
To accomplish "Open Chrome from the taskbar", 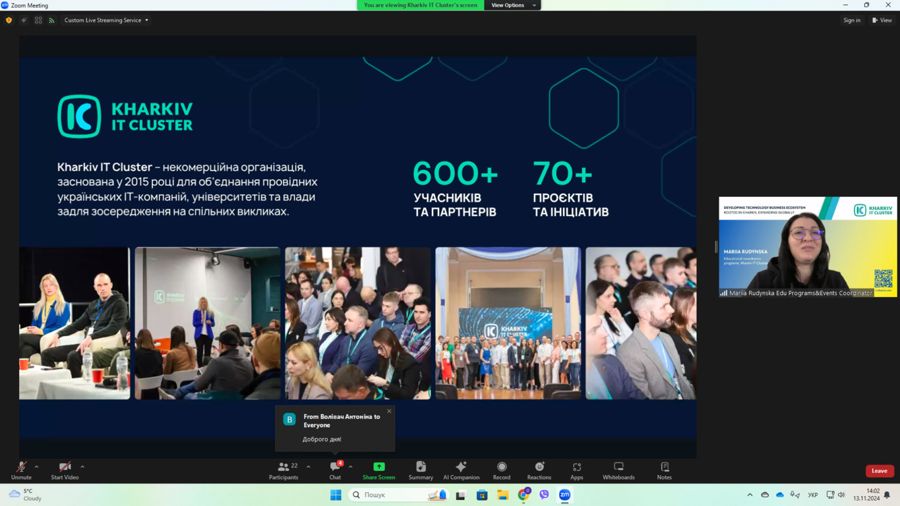I will coord(523,495).
